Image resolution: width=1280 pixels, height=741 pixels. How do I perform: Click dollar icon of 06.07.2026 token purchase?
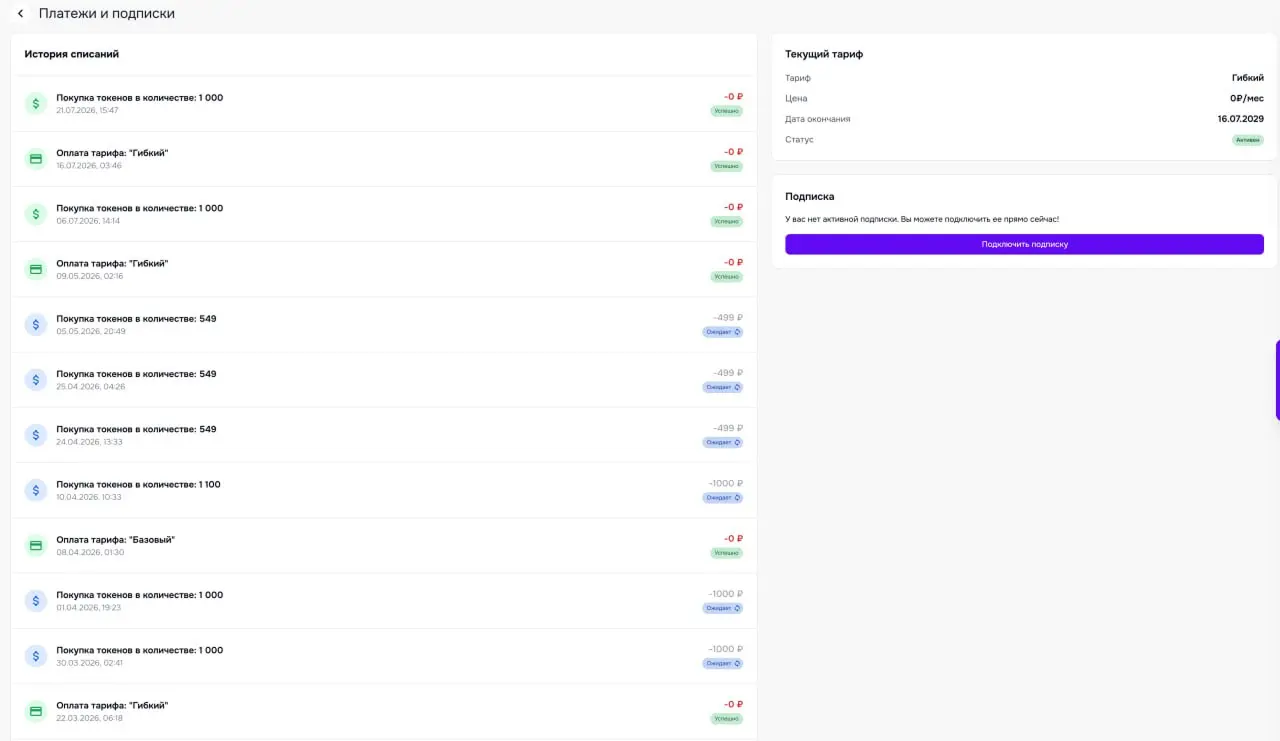(36, 214)
